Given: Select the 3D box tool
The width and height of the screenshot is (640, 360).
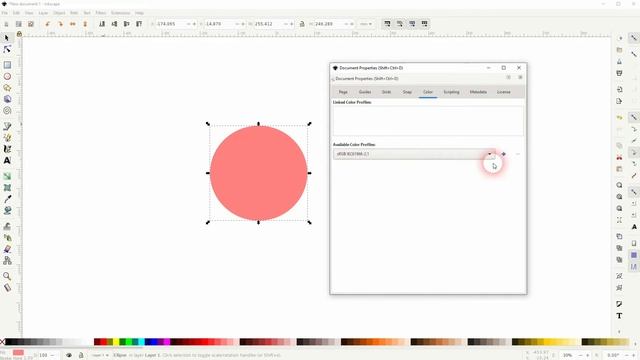Looking at the screenshot, I should (7, 99).
